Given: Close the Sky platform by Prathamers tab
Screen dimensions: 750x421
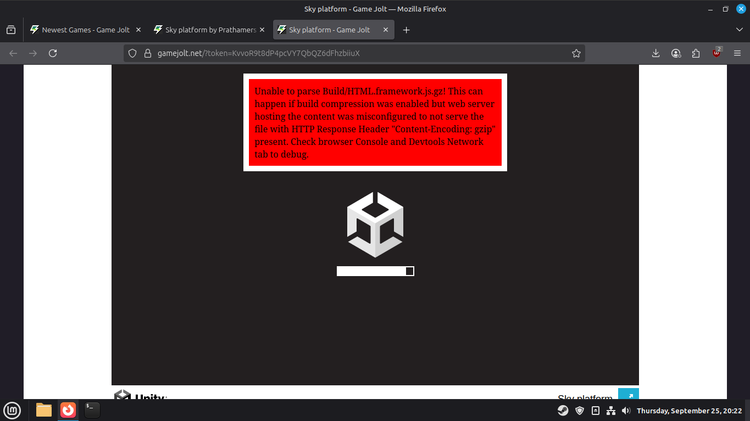Looking at the screenshot, I should (x=262, y=30).
